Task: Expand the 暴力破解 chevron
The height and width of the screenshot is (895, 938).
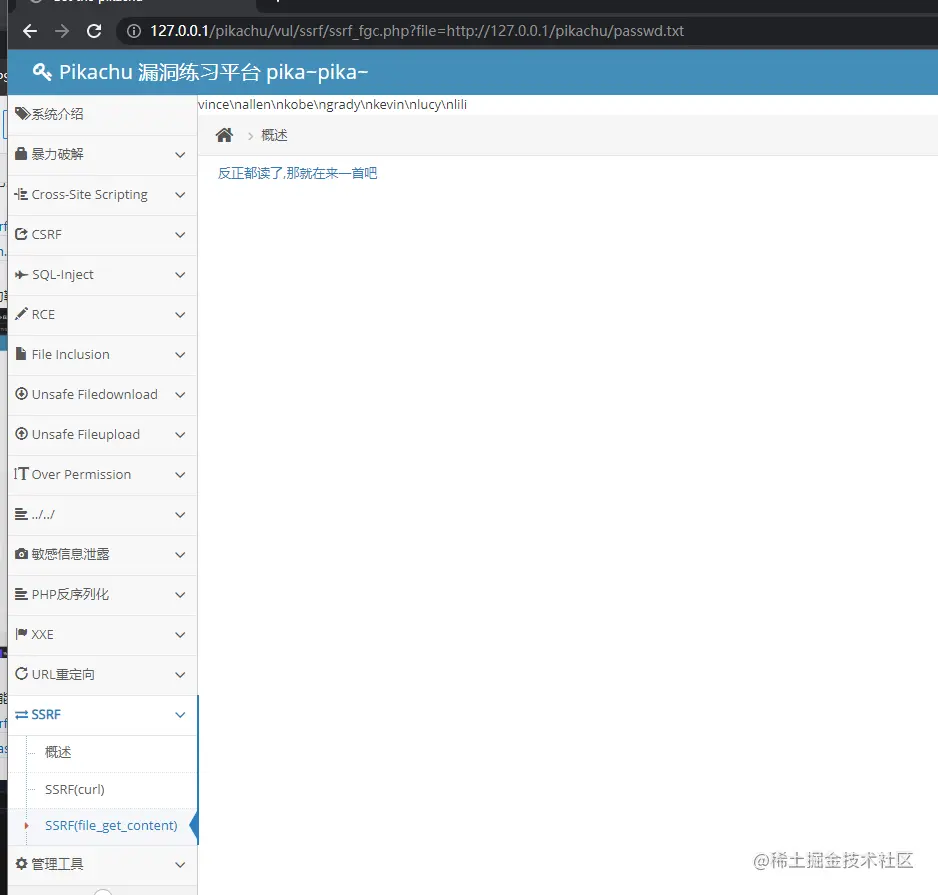Action: [x=180, y=155]
